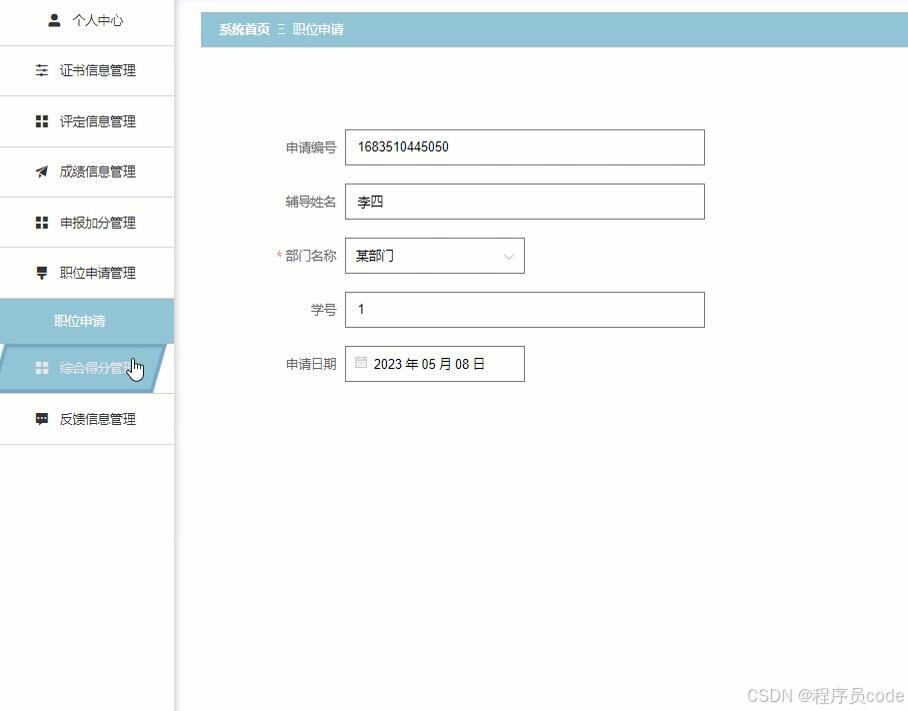This screenshot has height=711, width=908.
Task: Click the chevron arrow in 部门名称 select
Action: tap(508, 256)
